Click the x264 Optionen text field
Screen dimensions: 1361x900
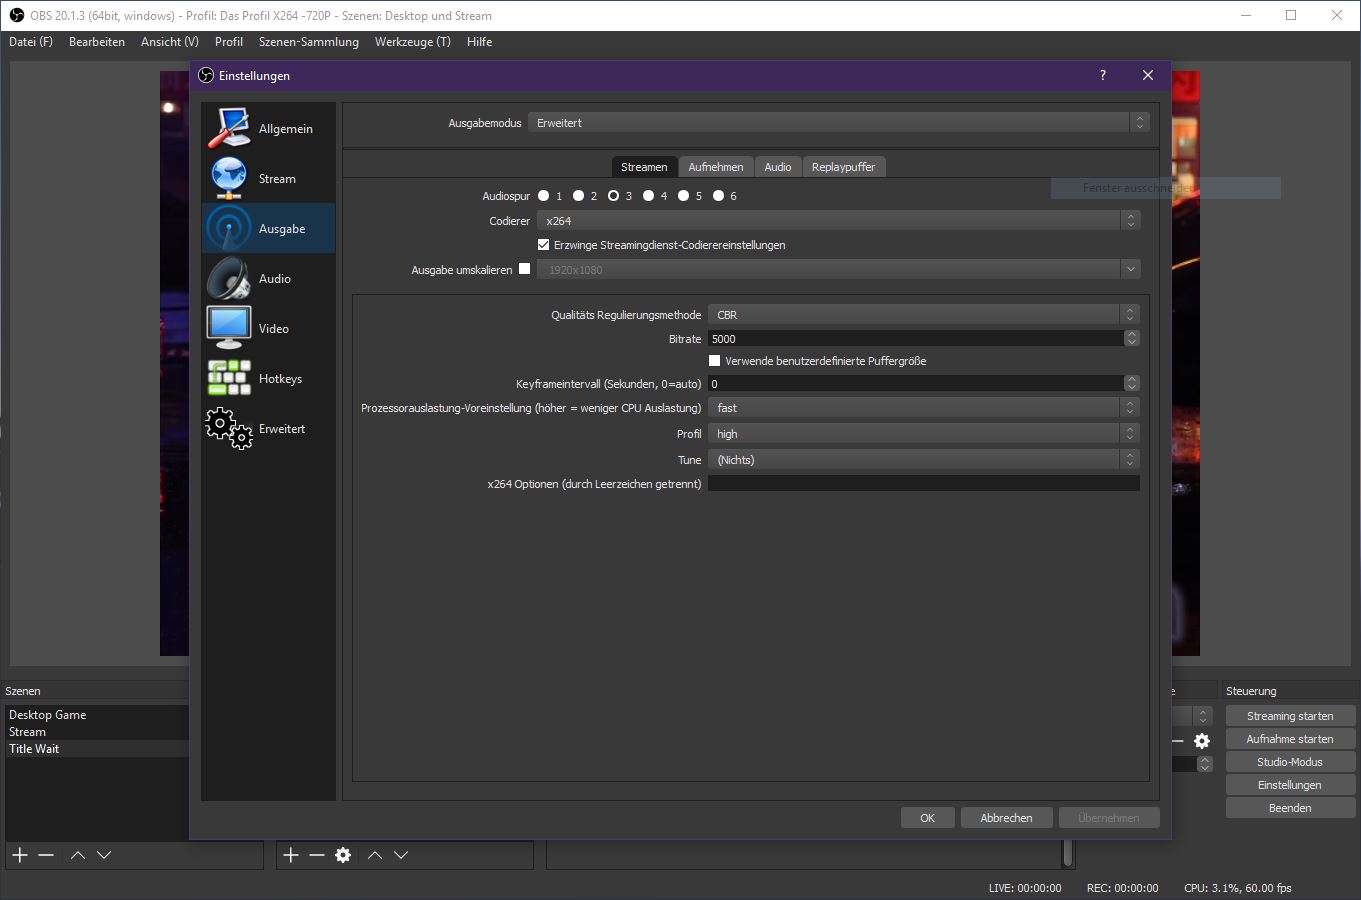coord(923,483)
